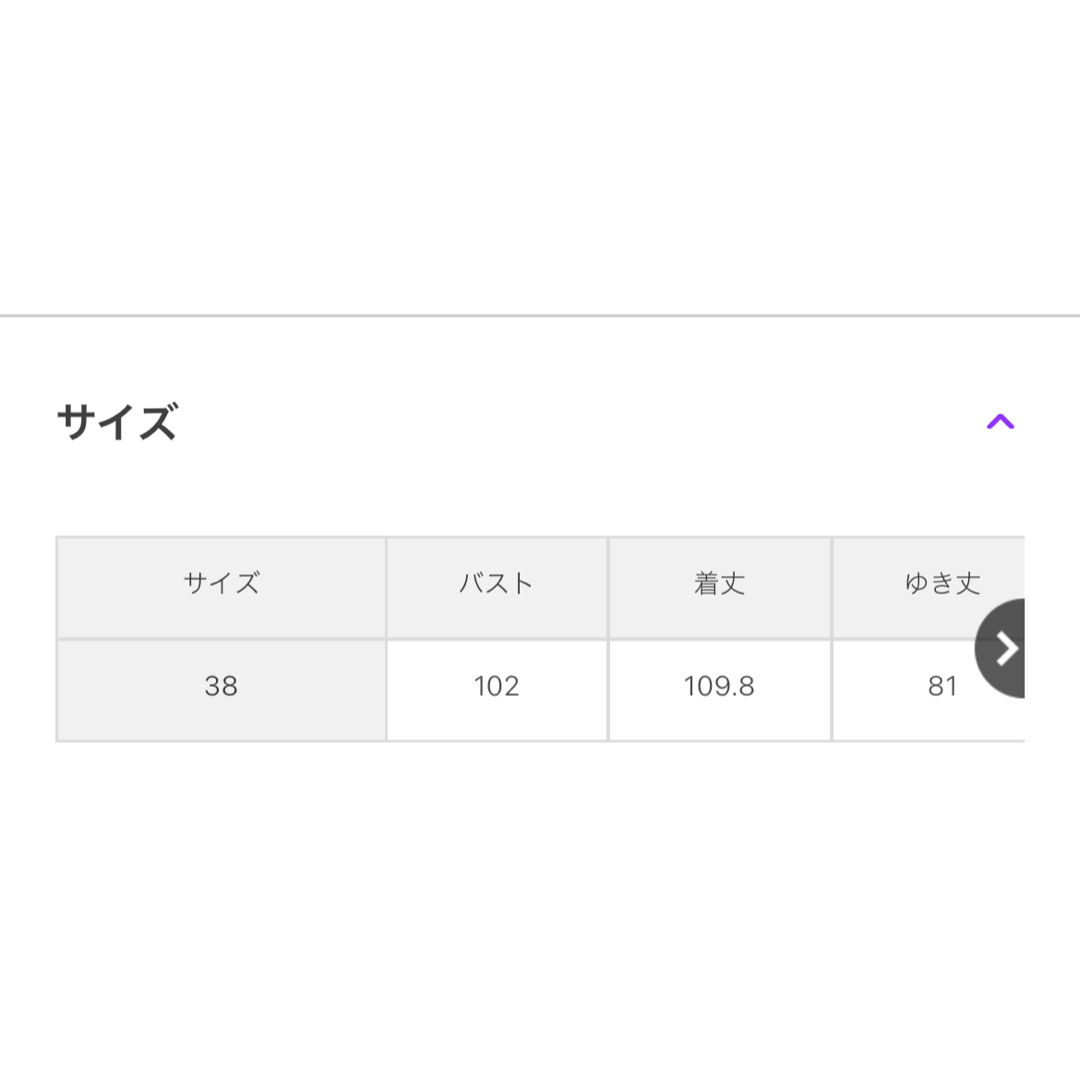Click the ゆき丈 column header
1080x1080 pixels.
point(929,588)
